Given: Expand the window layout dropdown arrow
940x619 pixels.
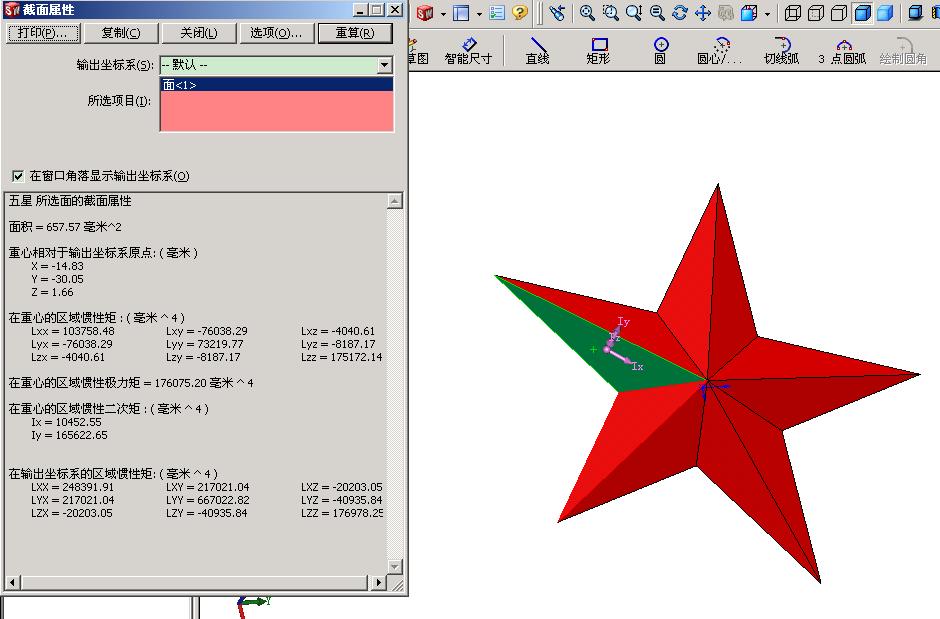Looking at the screenshot, I should (x=479, y=14).
